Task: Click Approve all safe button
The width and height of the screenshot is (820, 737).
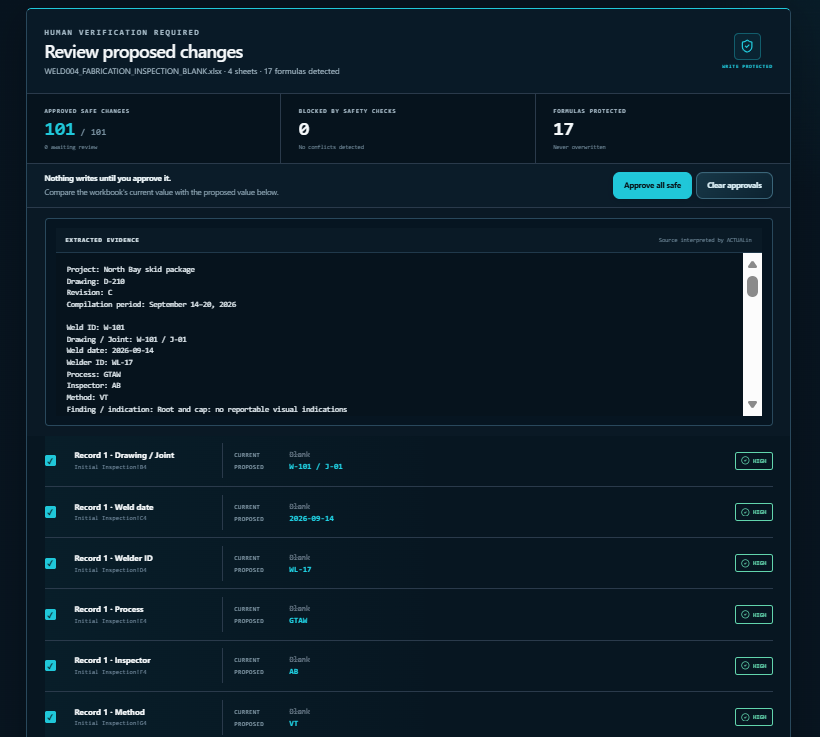Action: point(652,185)
